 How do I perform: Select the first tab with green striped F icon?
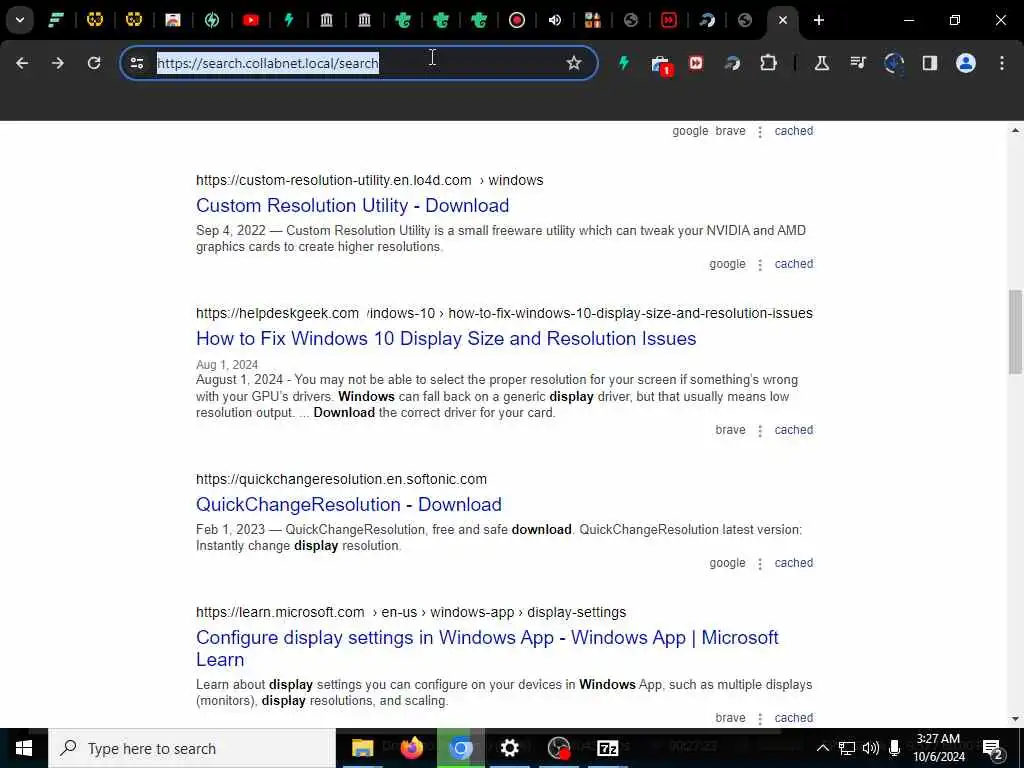(x=56, y=20)
